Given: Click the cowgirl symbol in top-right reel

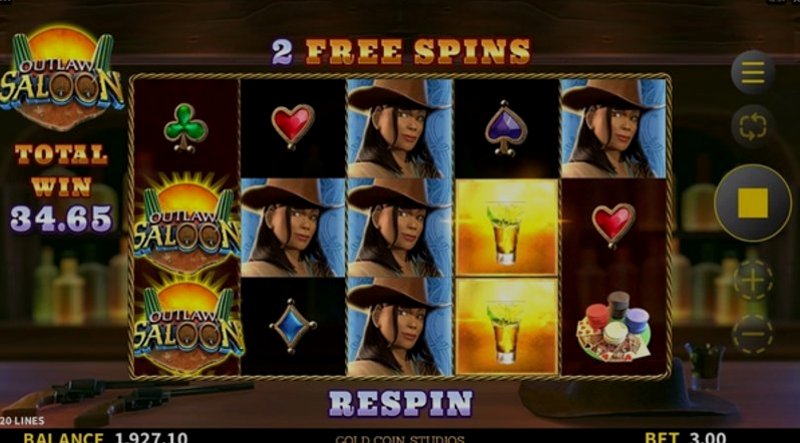Looking at the screenshot, I should click(x=613, y=128).
